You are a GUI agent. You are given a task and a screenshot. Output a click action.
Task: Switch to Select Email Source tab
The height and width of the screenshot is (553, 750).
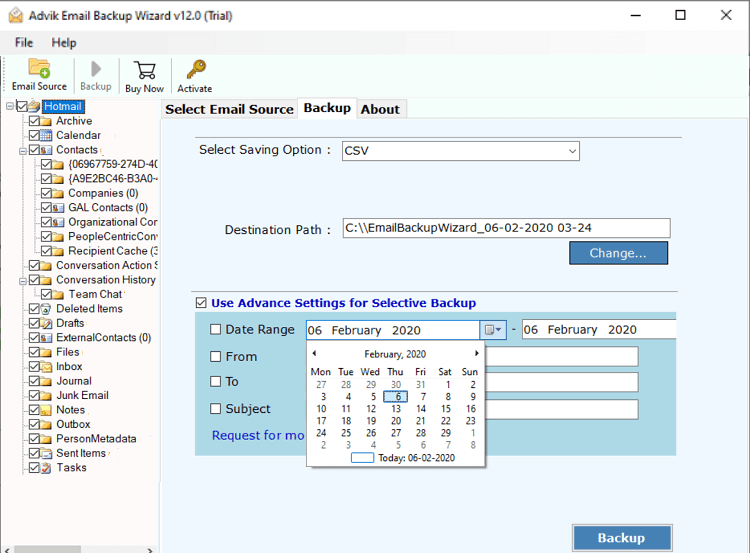click(230, 109)
